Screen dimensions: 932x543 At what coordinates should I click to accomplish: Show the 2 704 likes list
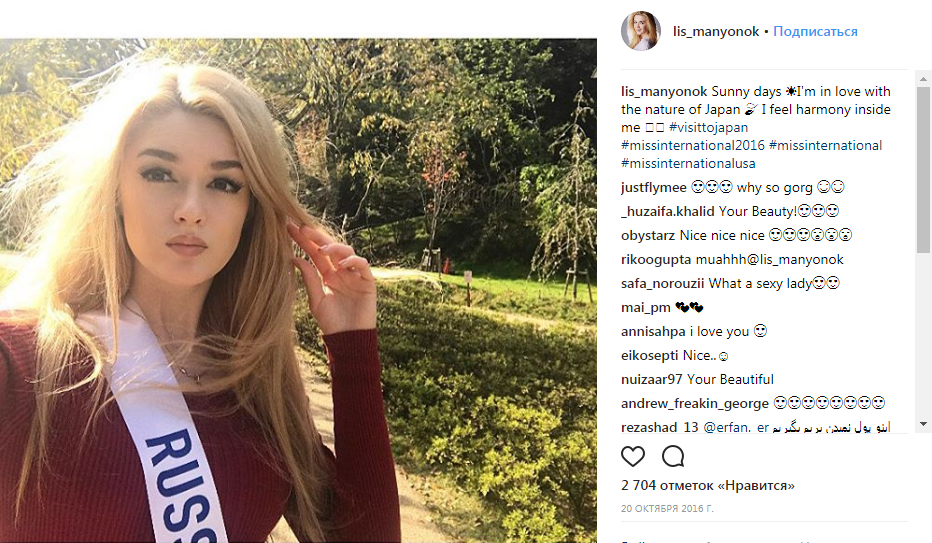point(708,486)
